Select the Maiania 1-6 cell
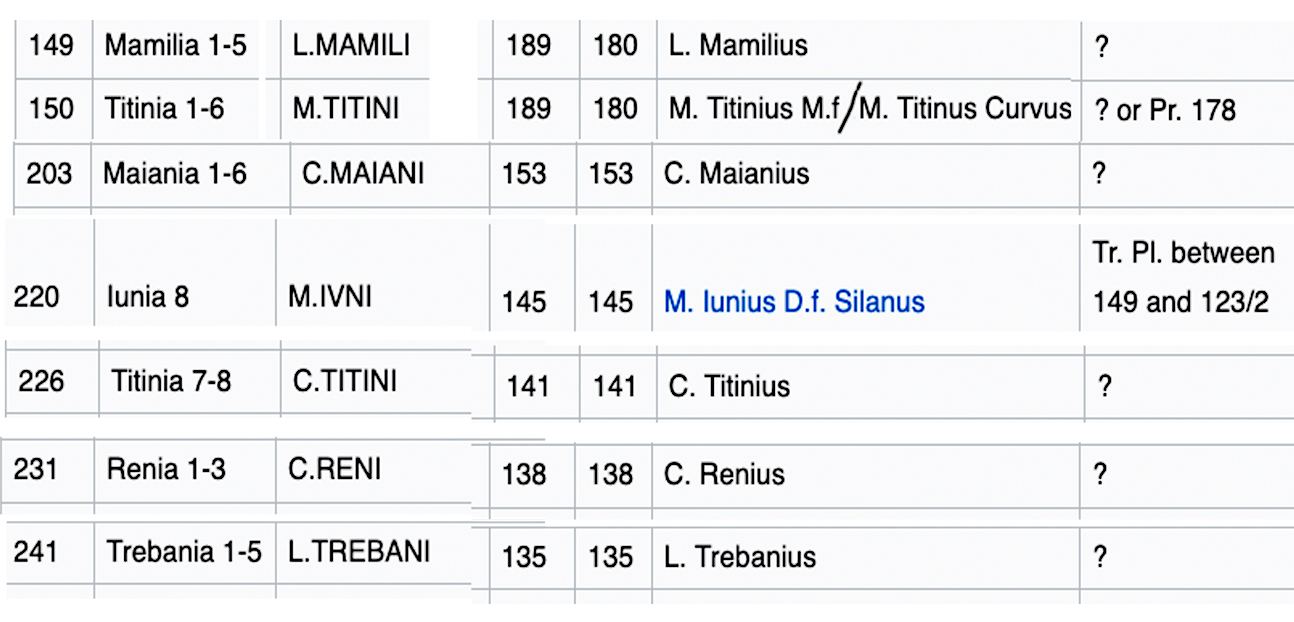The width and height of the screenshot is (1294, 622). pyautogui.click(x=175, y=173)
